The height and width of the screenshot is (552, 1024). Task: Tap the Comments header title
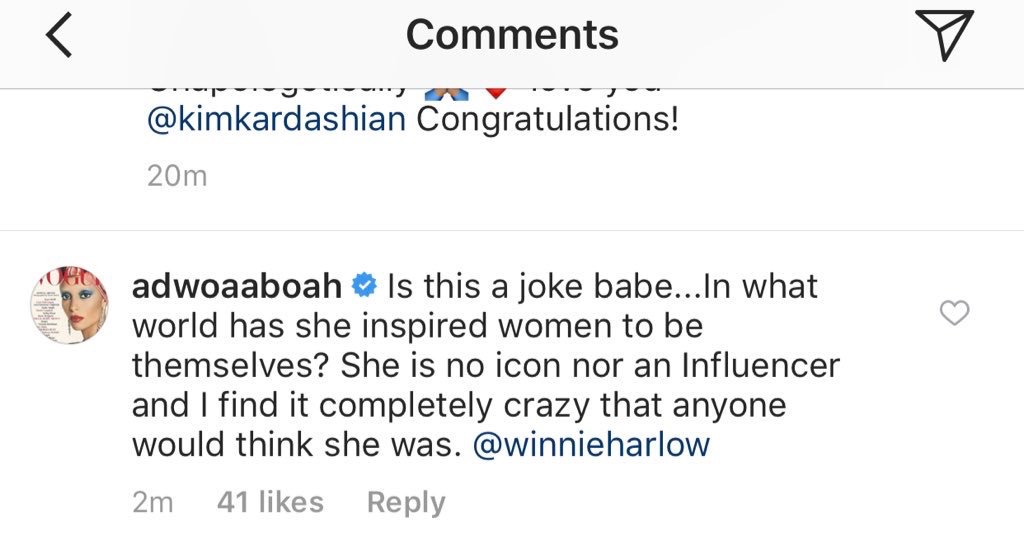pos(512,35)
